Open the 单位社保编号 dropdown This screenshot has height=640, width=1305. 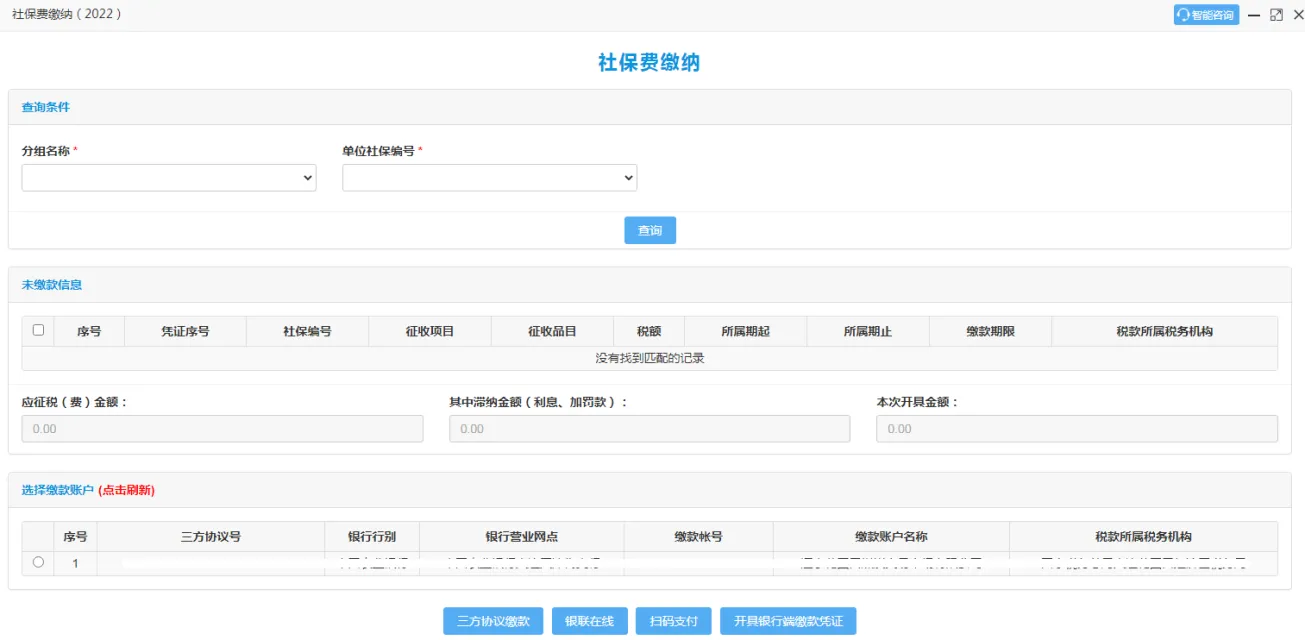click(489, 178)
